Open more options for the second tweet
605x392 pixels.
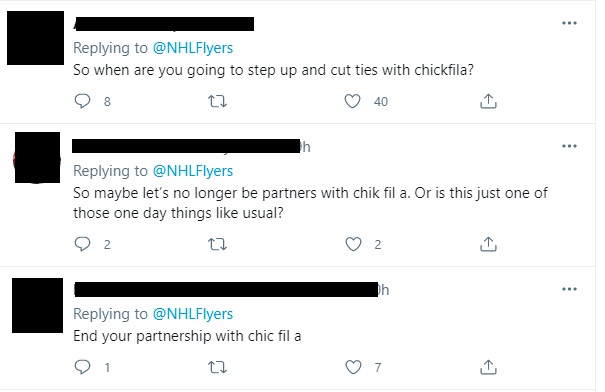pyautogui.click(x=569, y=146)
